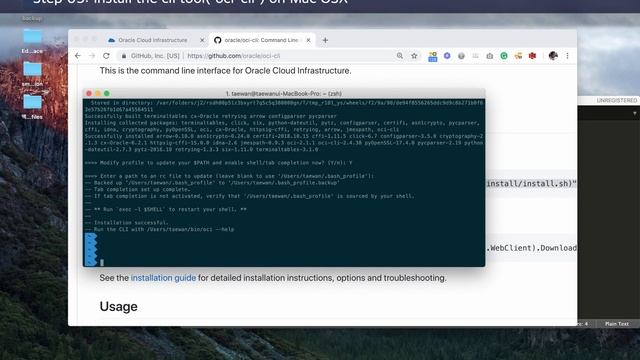
Task: Click the 'This is the command line interface' text
Action: tap(225, 71)
